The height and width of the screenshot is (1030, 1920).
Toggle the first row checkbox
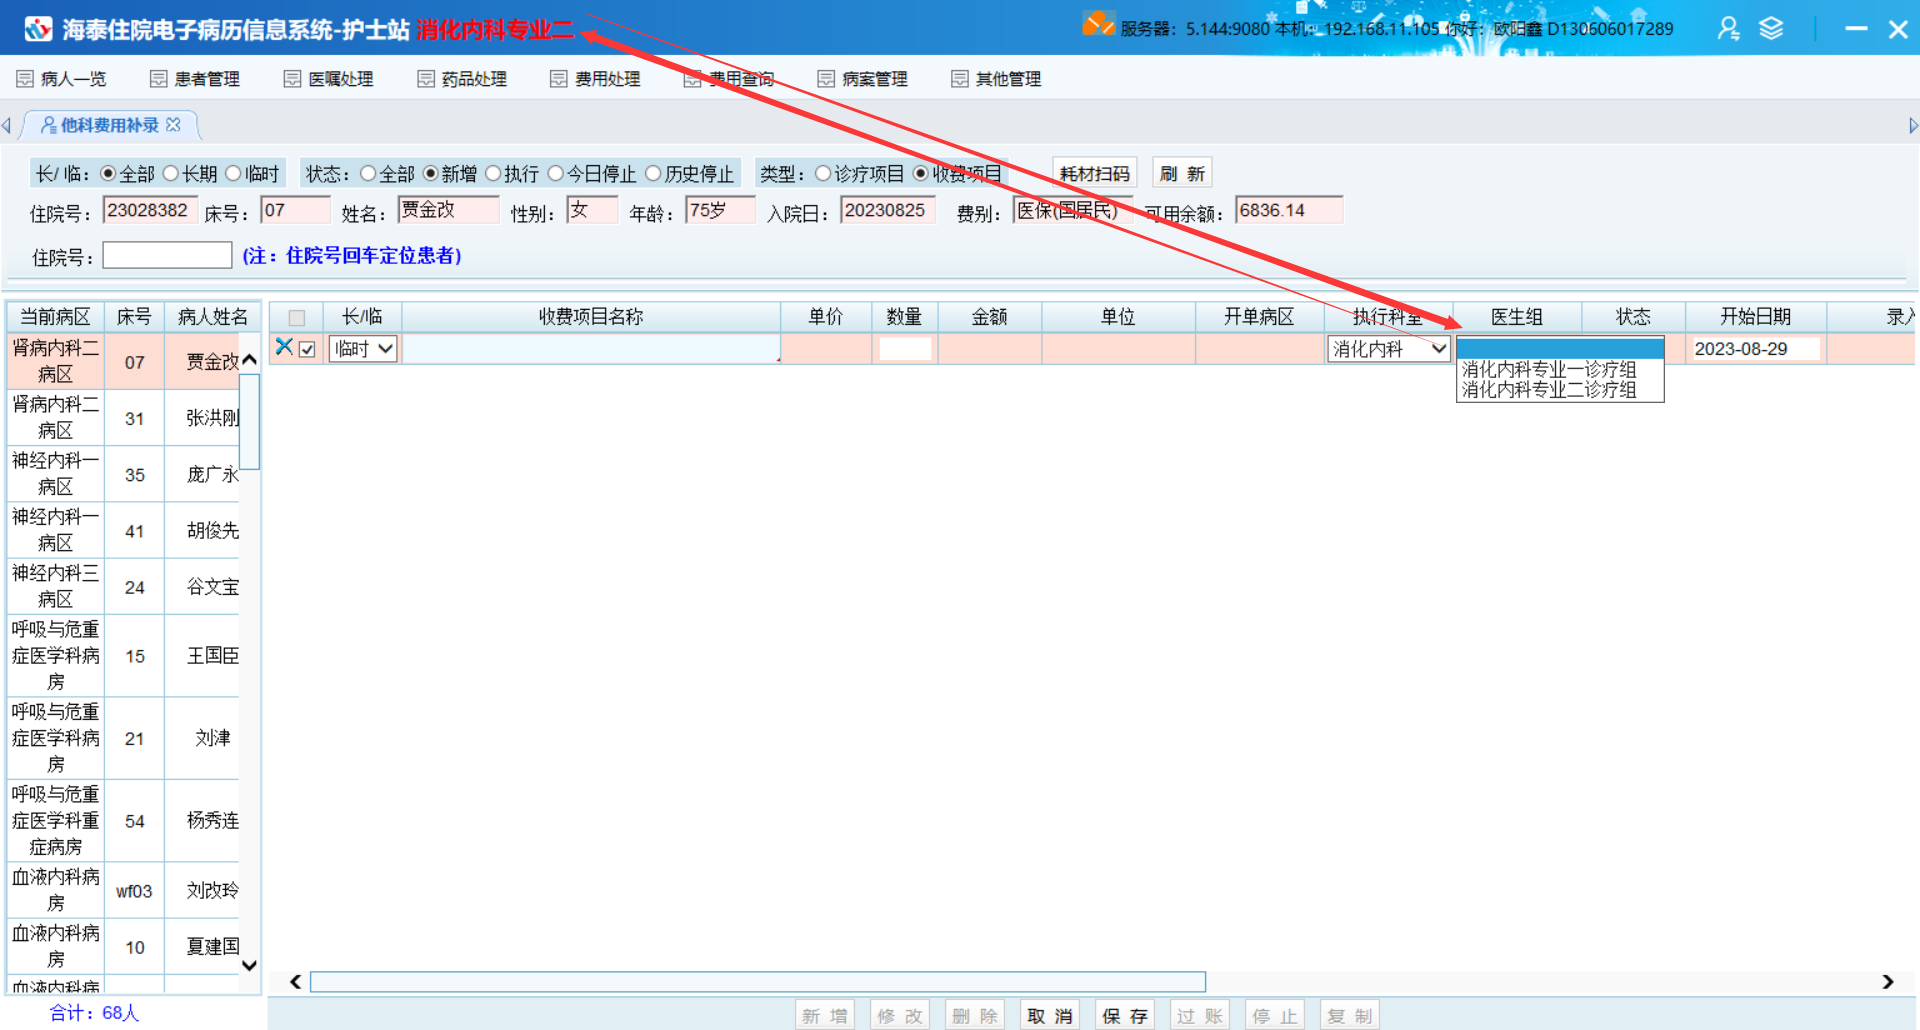[x=307, y=349]
